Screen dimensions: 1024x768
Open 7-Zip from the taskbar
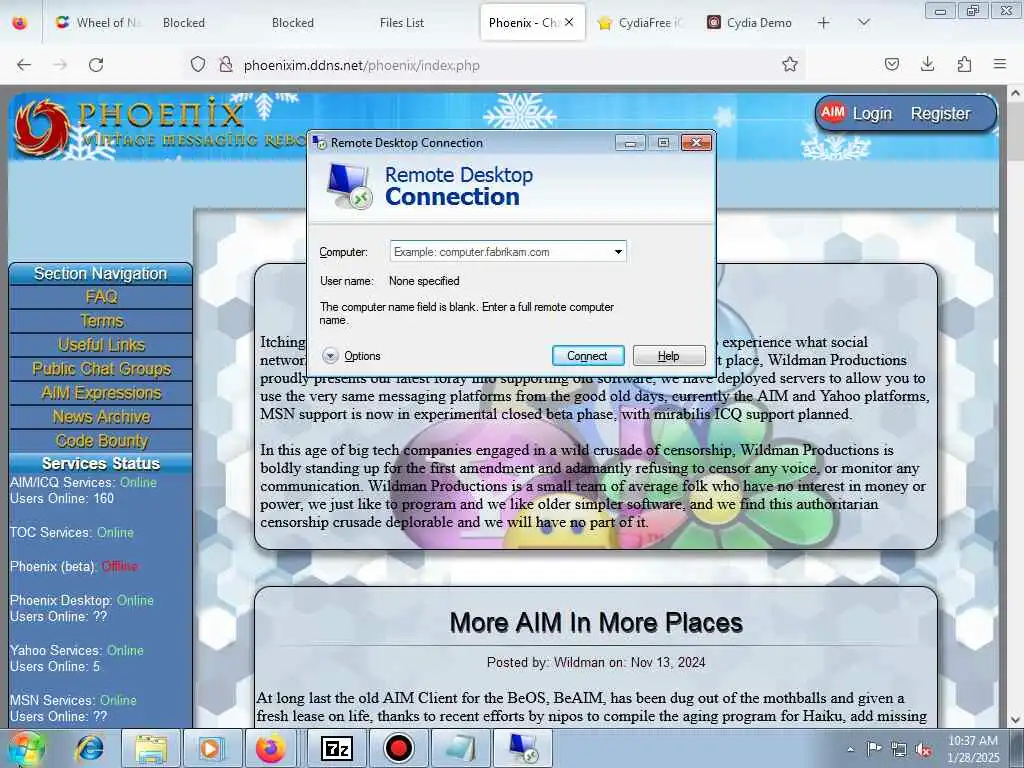coord(337,748)
